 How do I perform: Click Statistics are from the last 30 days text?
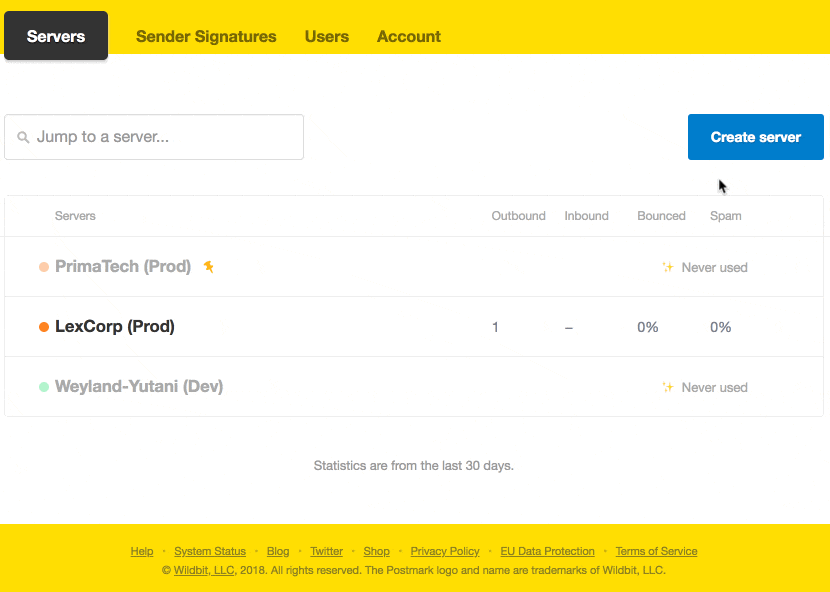click(413, 465)
